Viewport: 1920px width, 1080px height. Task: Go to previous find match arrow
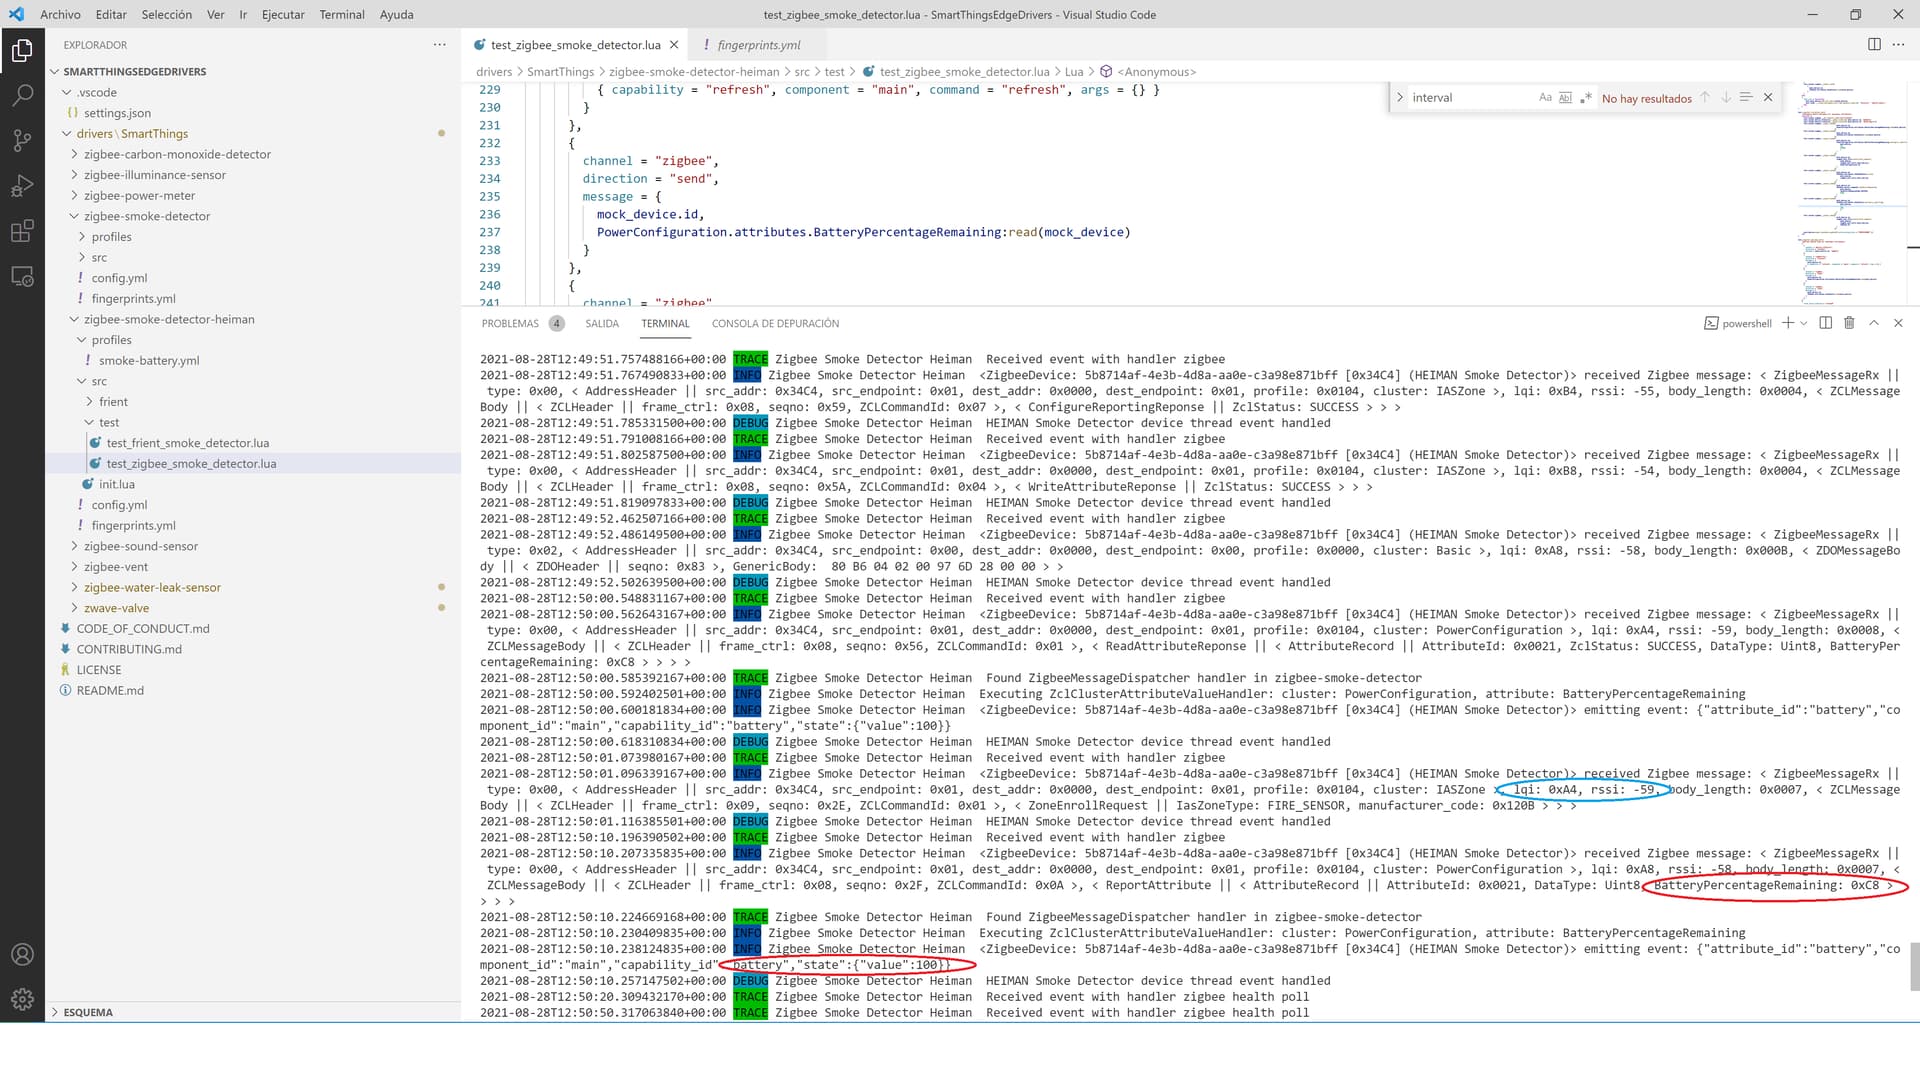[1705, 97]
